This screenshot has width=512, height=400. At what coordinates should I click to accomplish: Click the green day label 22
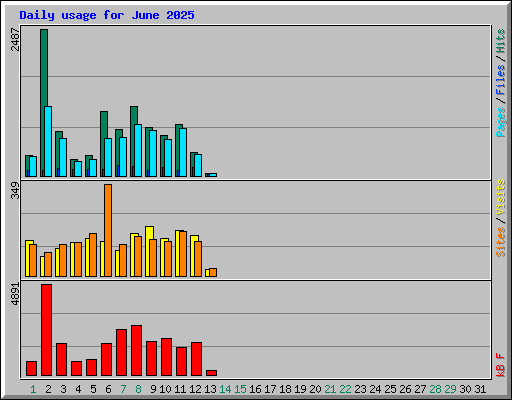point(345,389)
